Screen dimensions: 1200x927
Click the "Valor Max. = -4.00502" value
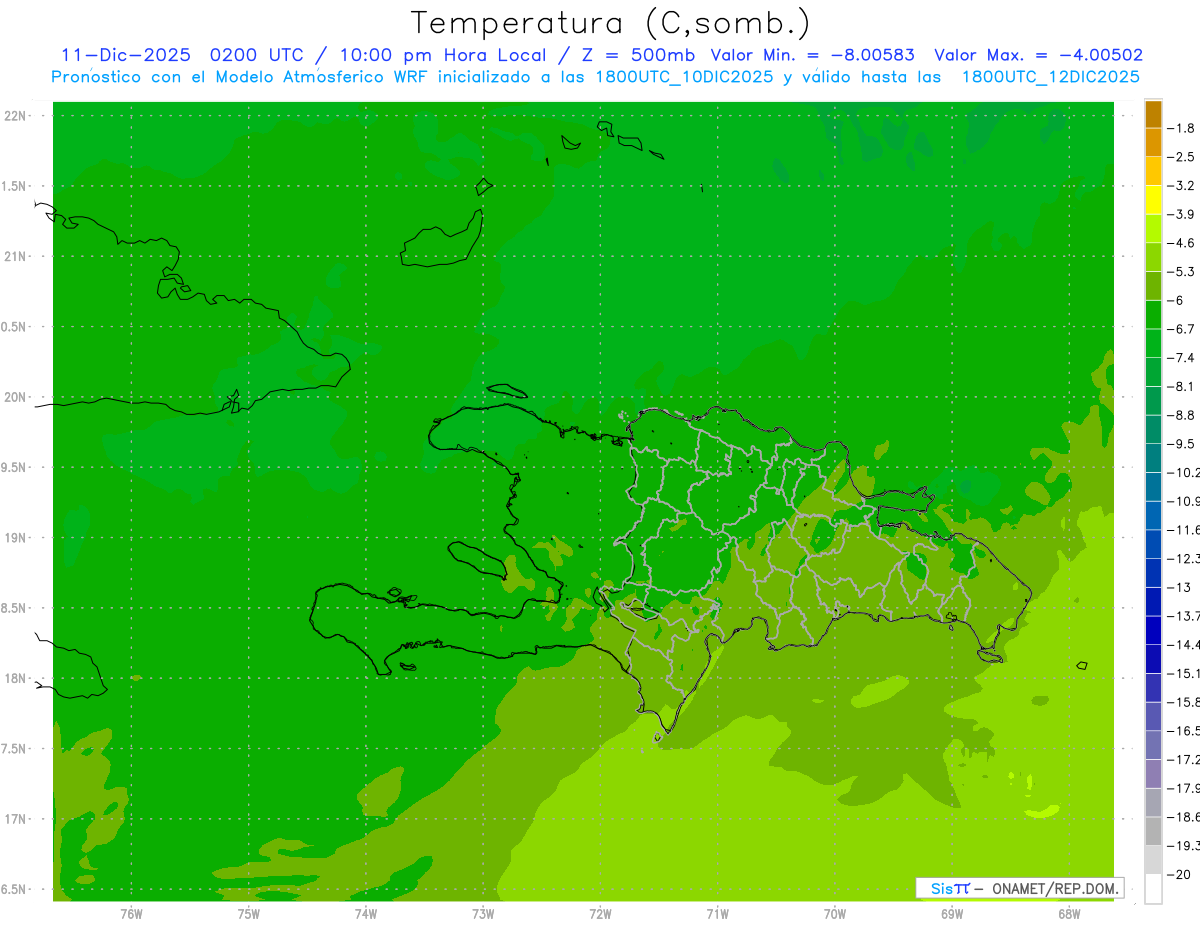coord(1038,55)
